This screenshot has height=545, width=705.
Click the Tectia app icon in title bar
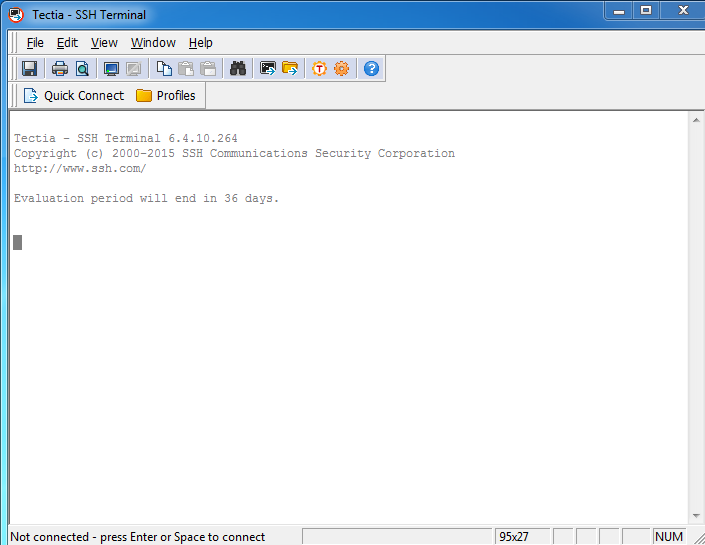coord(16,15)
